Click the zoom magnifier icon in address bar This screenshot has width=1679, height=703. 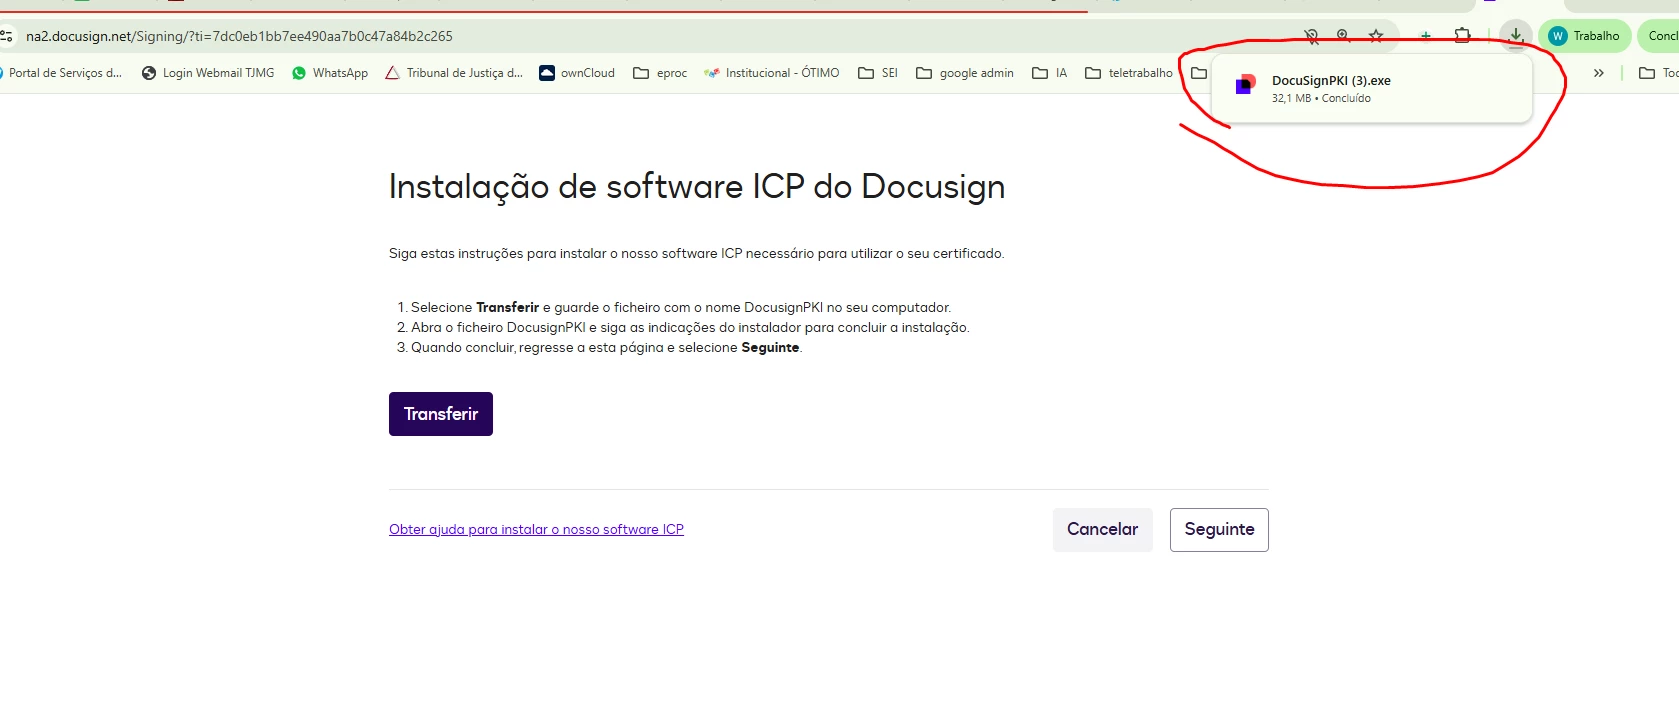1344,36
